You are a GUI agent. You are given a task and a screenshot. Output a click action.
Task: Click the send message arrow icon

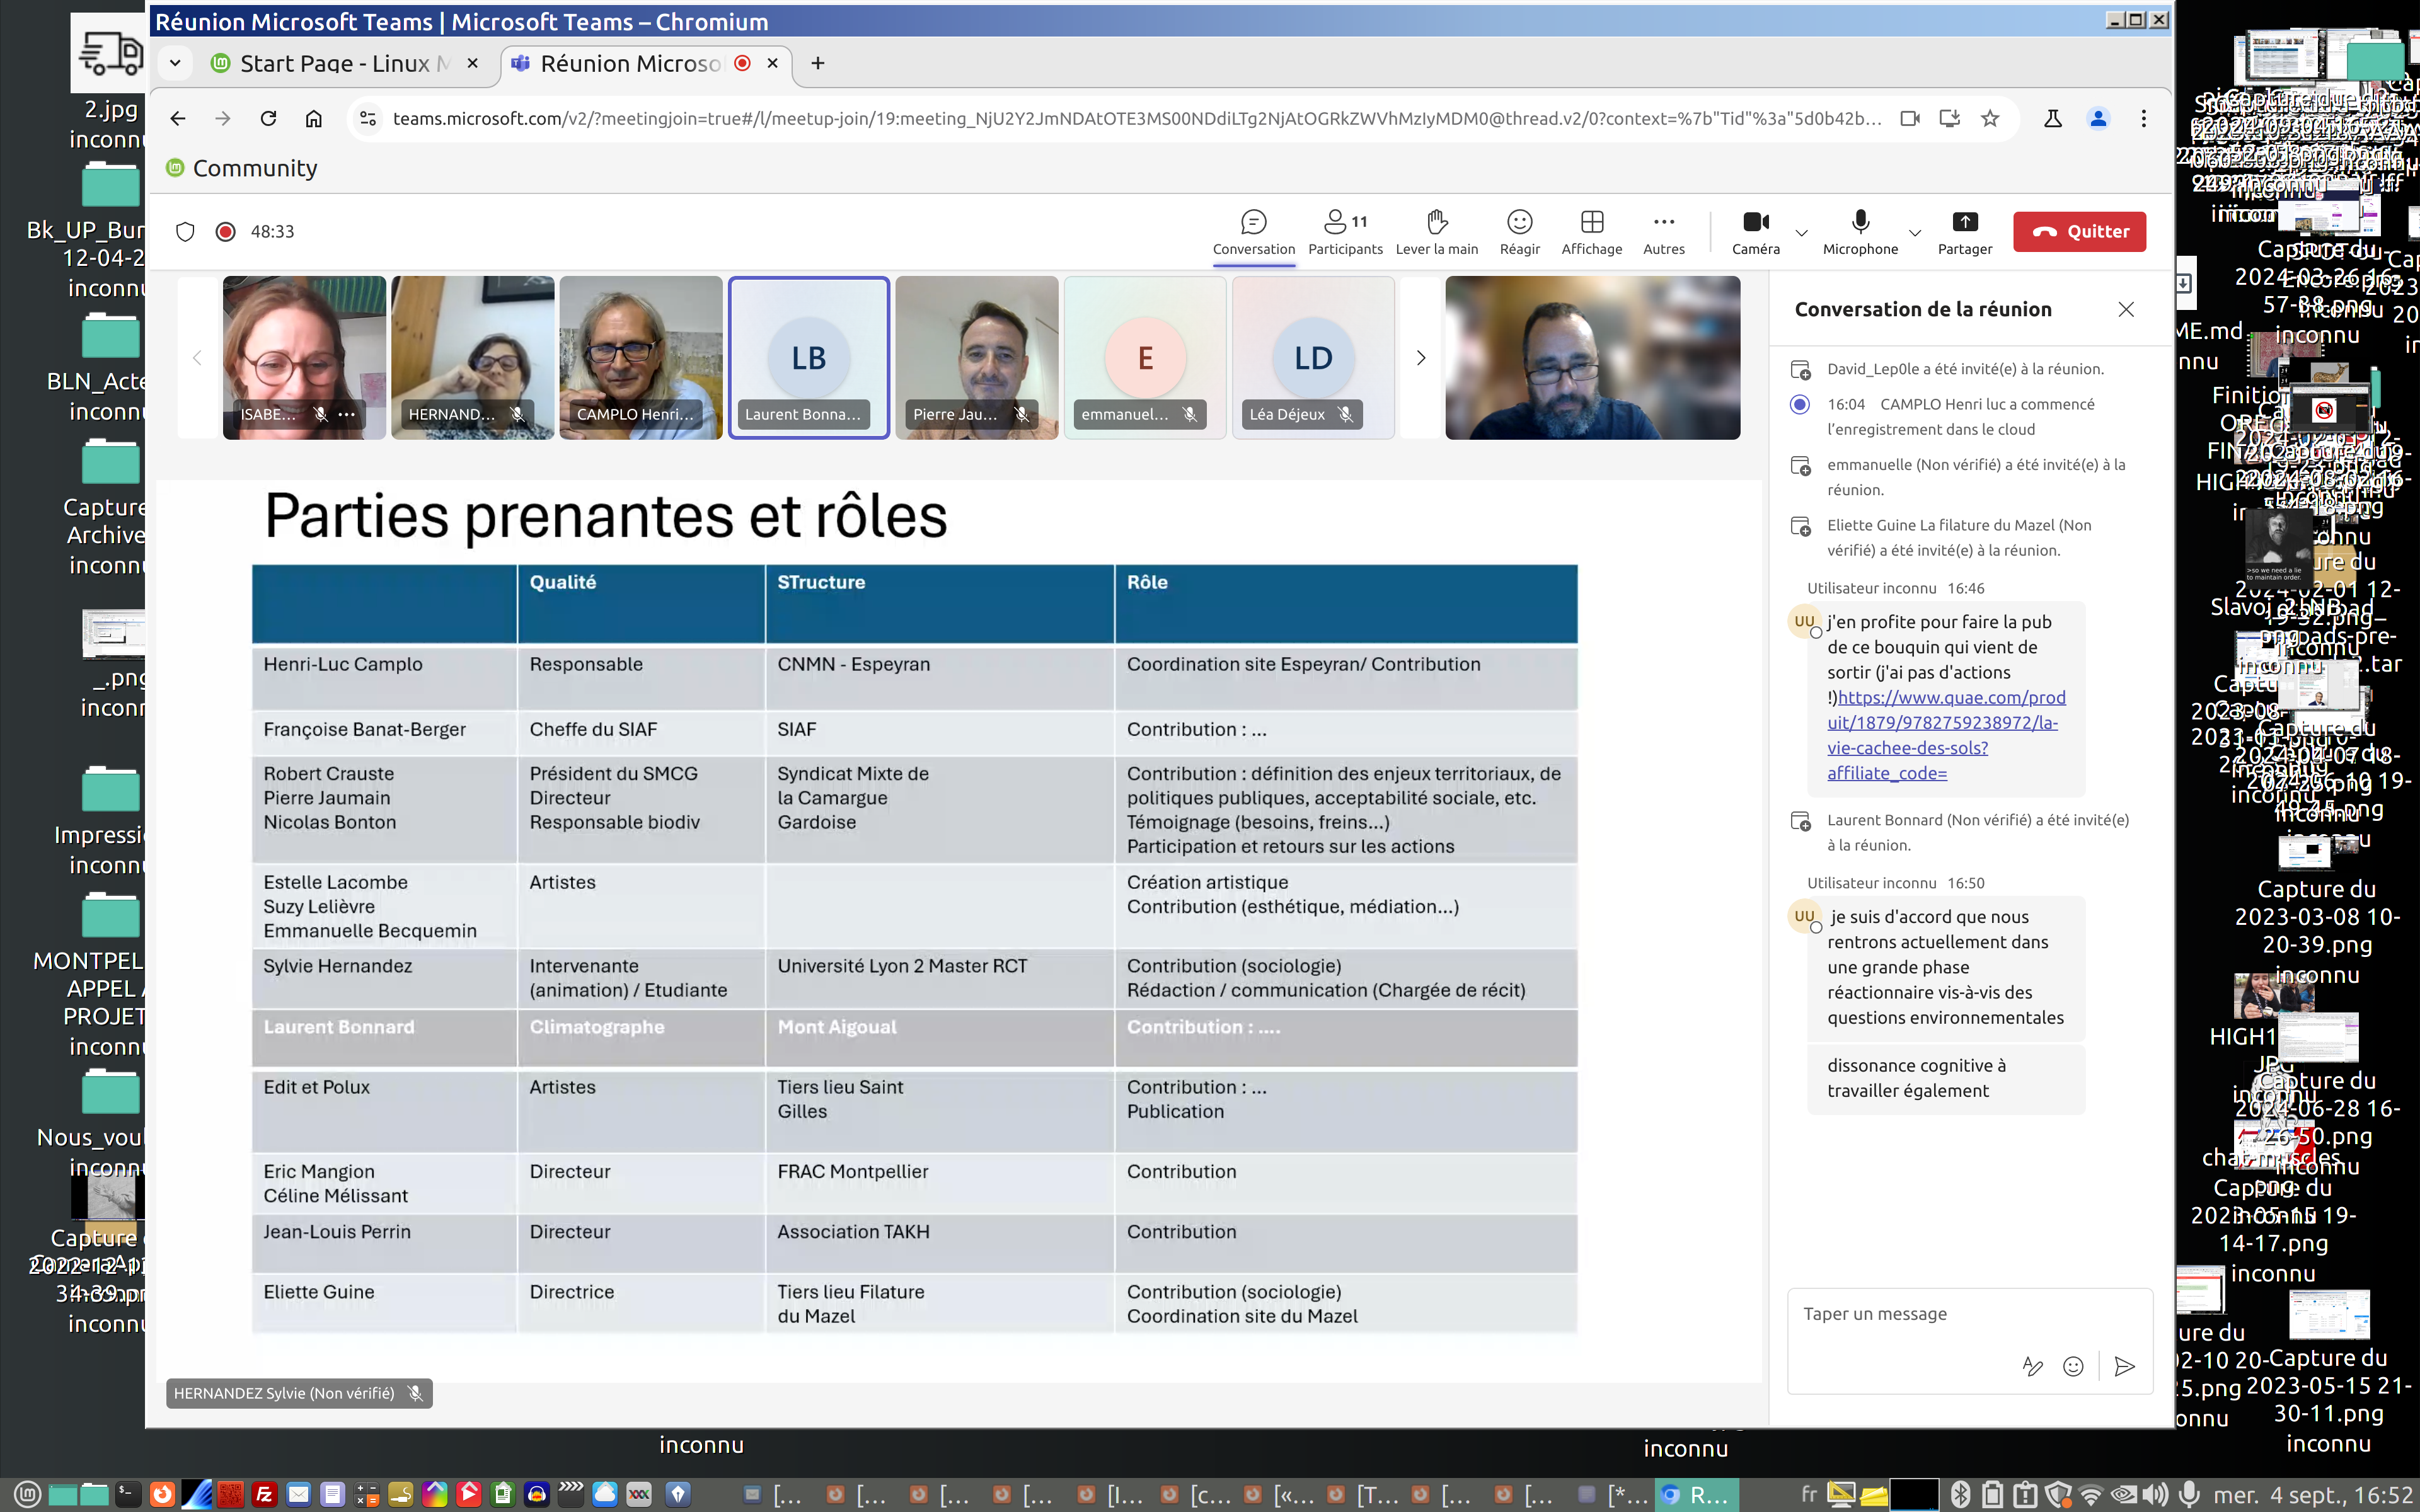click(2125, 1366)
